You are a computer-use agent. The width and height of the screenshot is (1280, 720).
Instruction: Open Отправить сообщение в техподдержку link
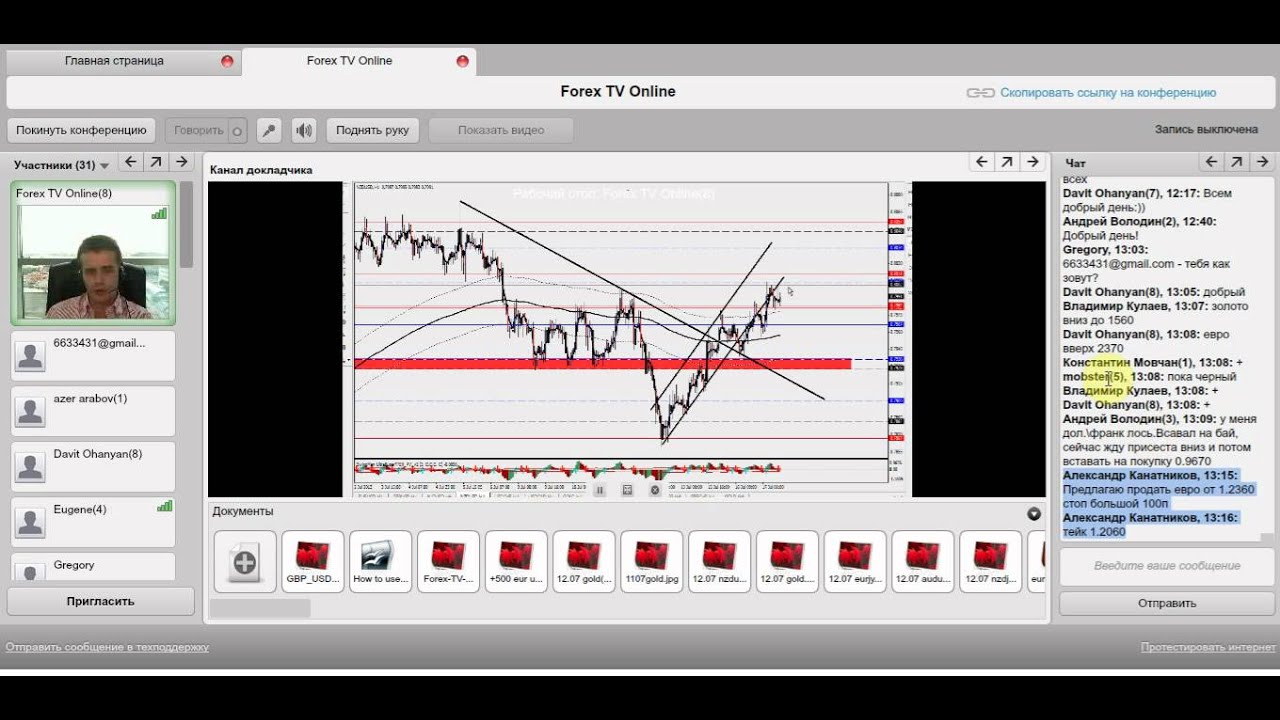(107, 647)
